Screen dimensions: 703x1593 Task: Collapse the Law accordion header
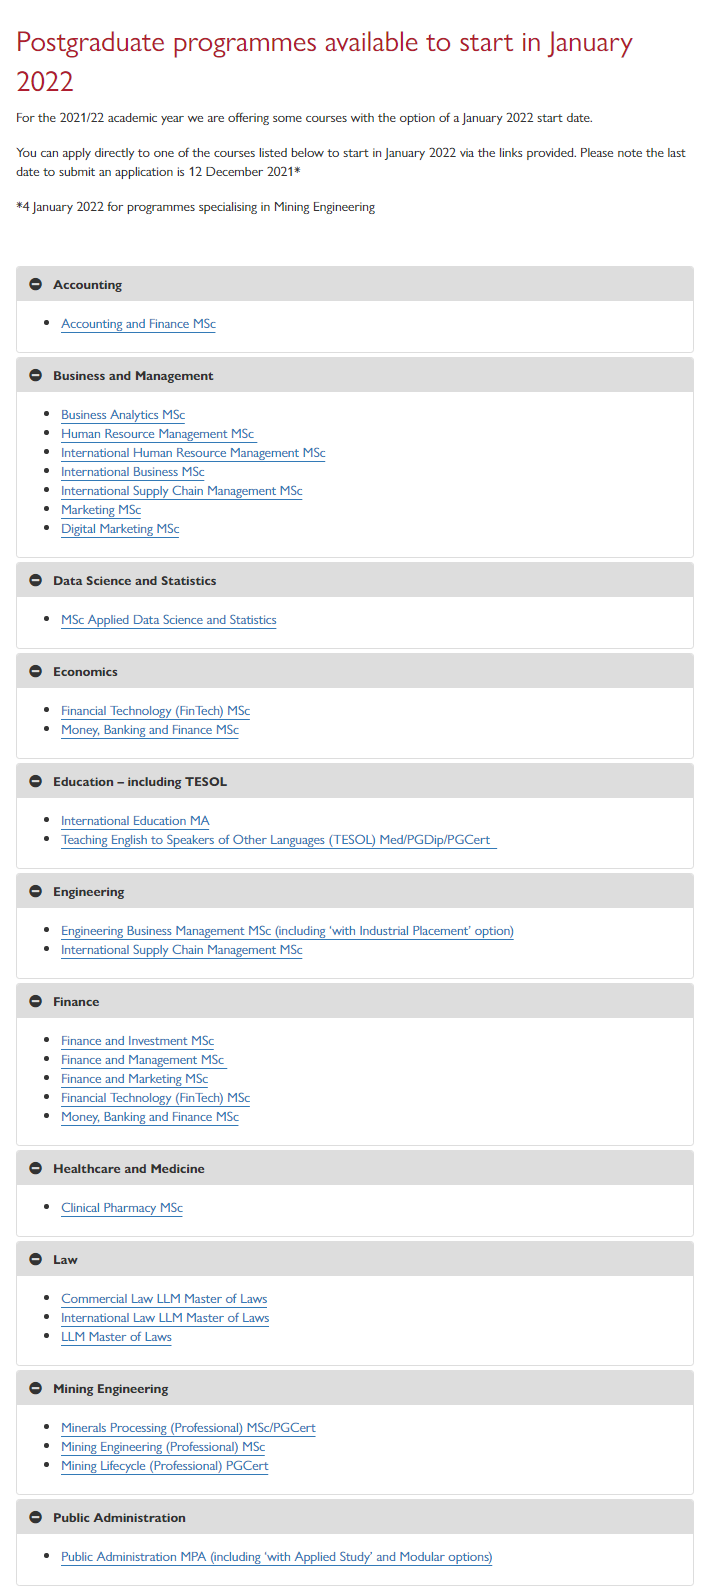pos(355,1260)
